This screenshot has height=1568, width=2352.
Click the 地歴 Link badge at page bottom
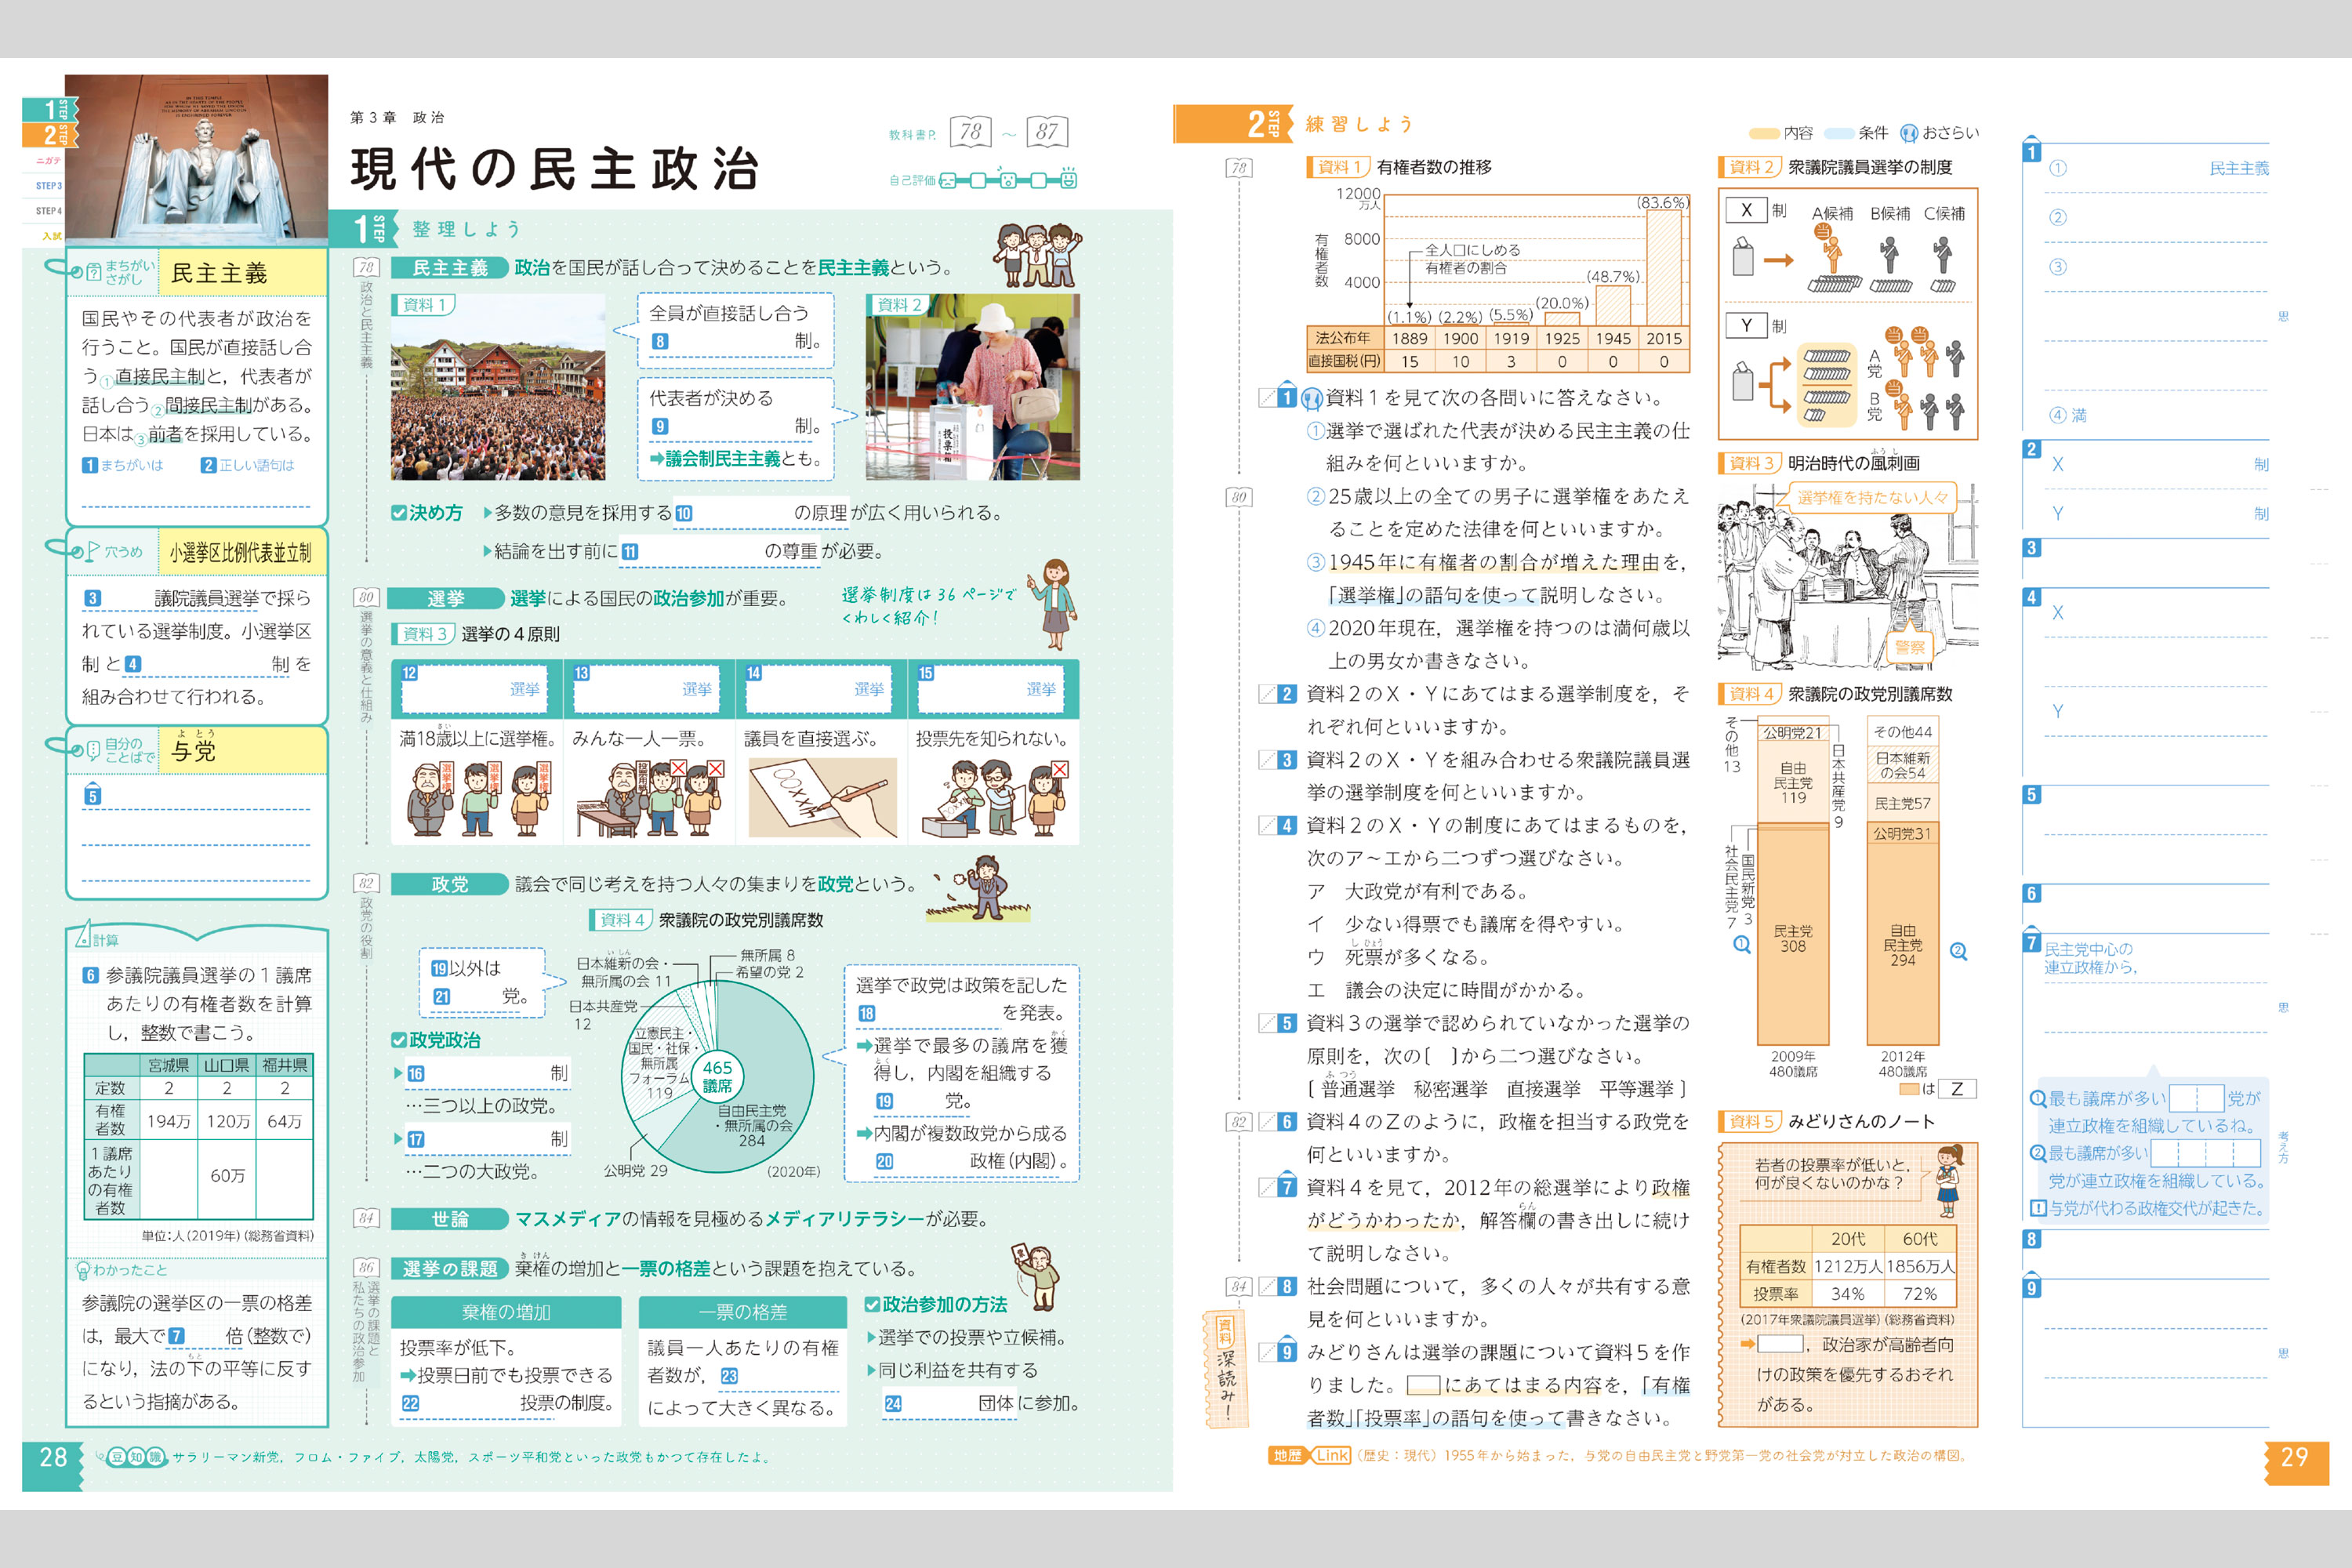point(1310,1455)
